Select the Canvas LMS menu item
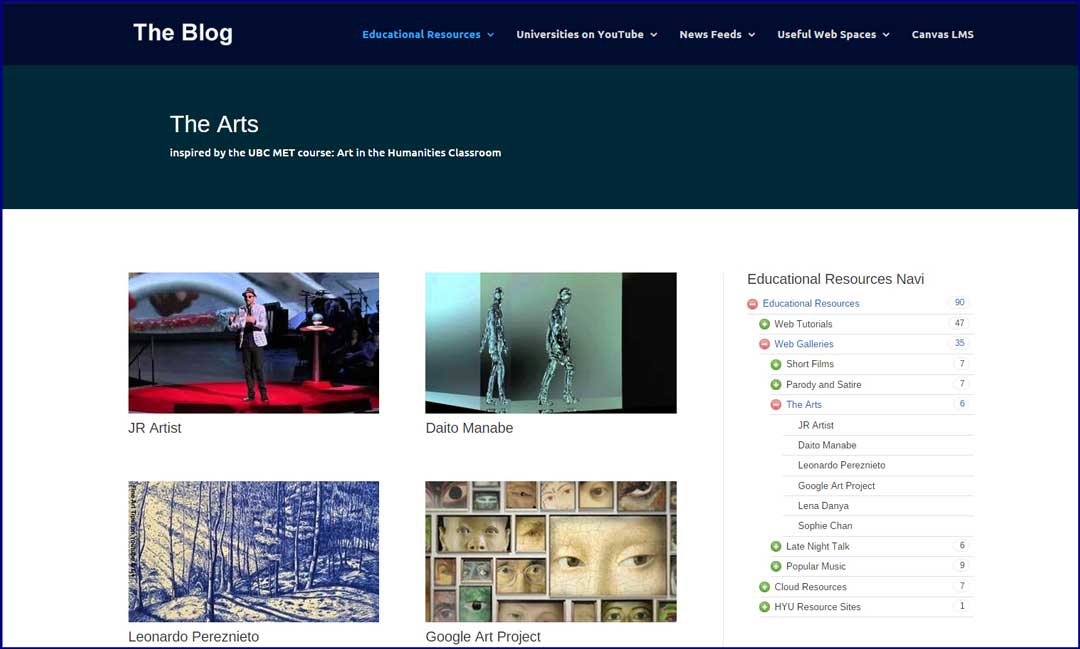The height and width of the screenshot is (649, 1080). (x=942, y=34)
